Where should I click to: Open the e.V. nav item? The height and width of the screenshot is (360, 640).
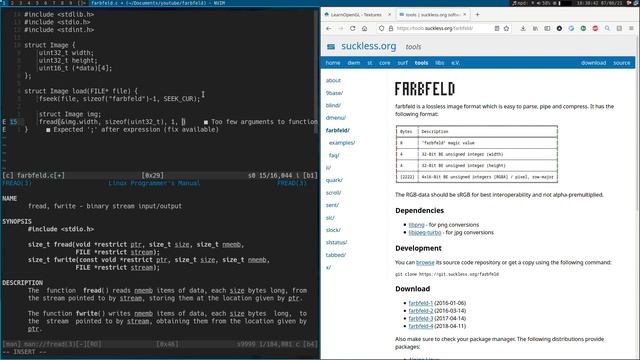point(455,63)
